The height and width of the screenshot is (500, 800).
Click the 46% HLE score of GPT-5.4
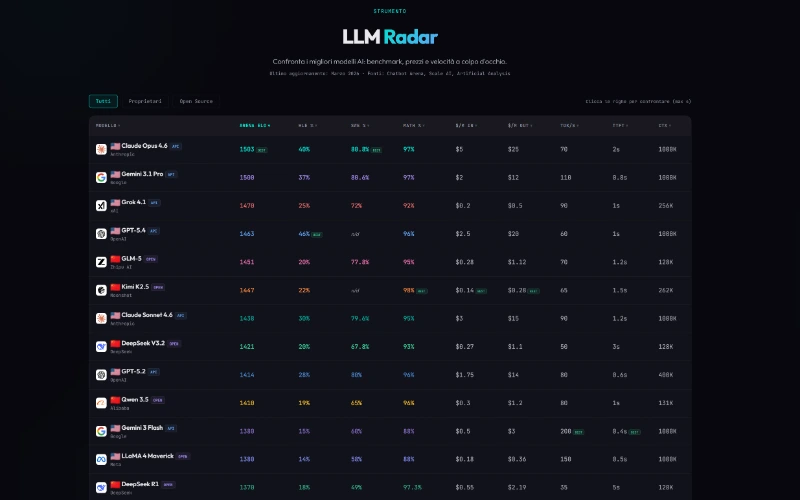[304, 234]
